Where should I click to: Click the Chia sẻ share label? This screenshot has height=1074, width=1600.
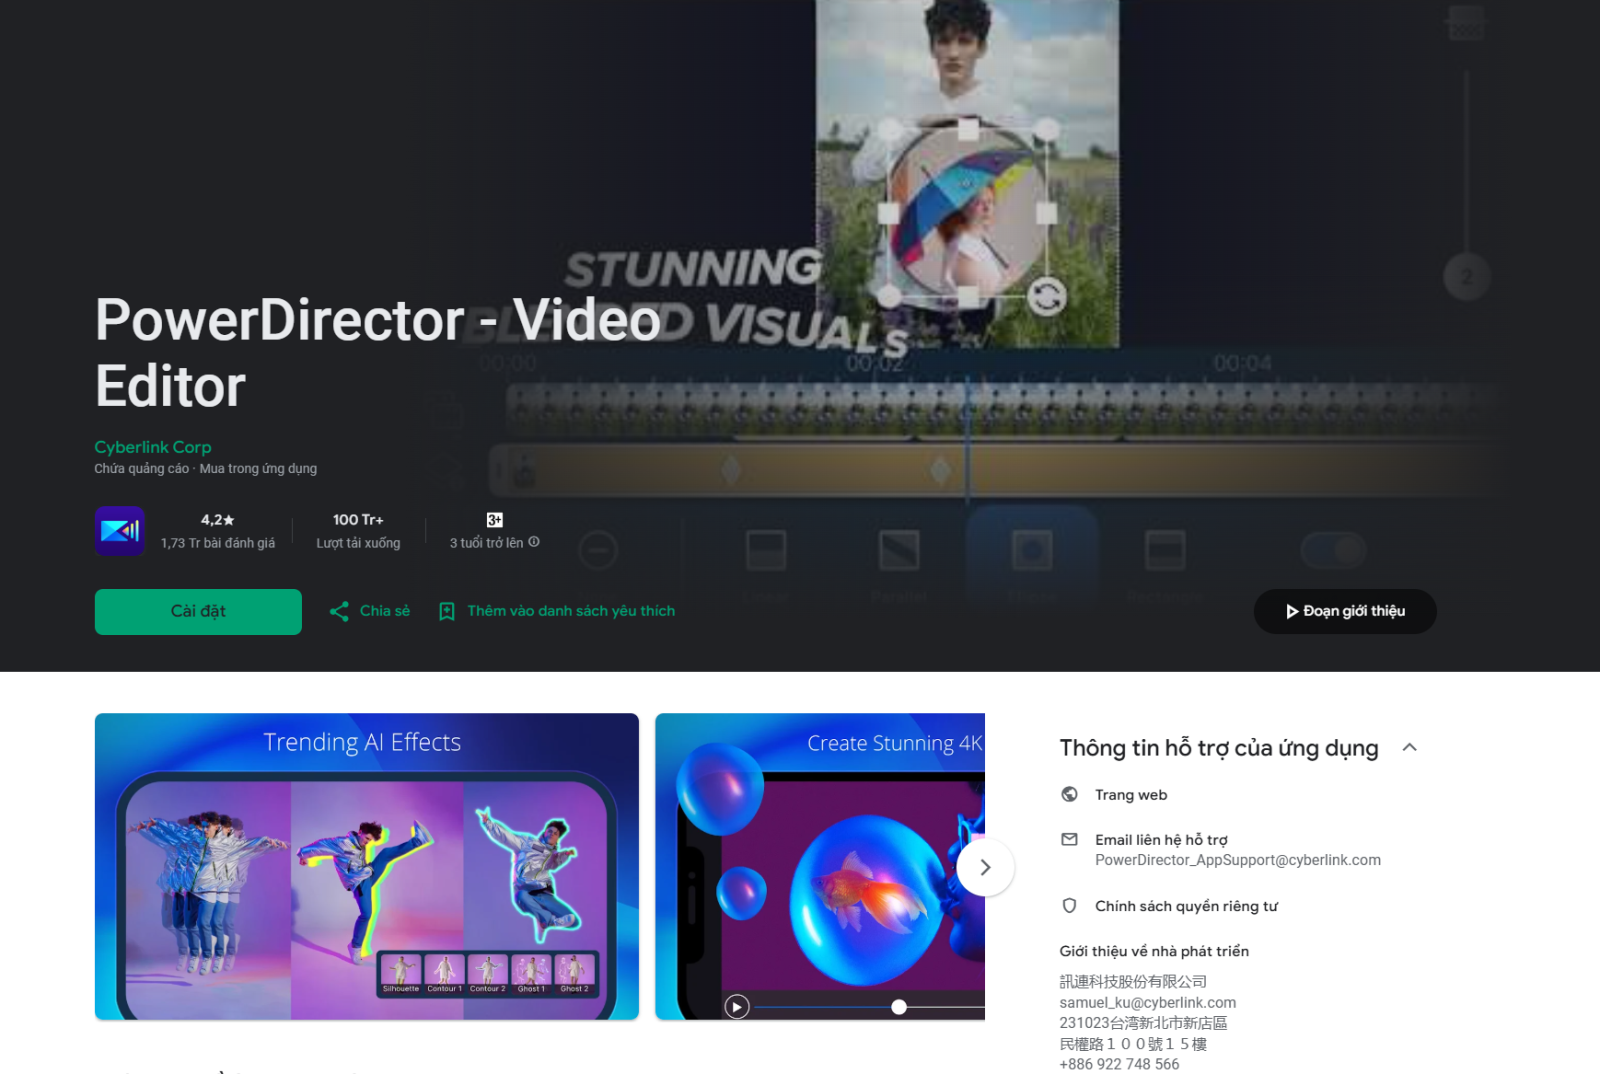tap(385, 611)
